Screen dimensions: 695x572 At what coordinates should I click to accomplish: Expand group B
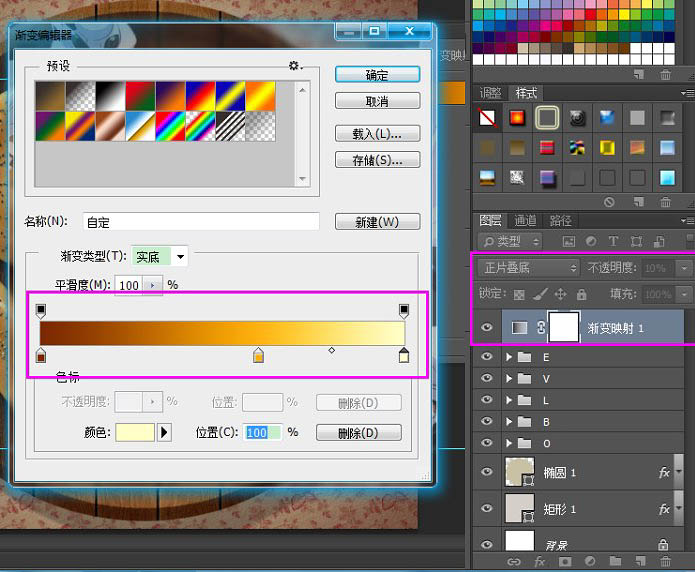pyautogui.click(x=509, y=421)
